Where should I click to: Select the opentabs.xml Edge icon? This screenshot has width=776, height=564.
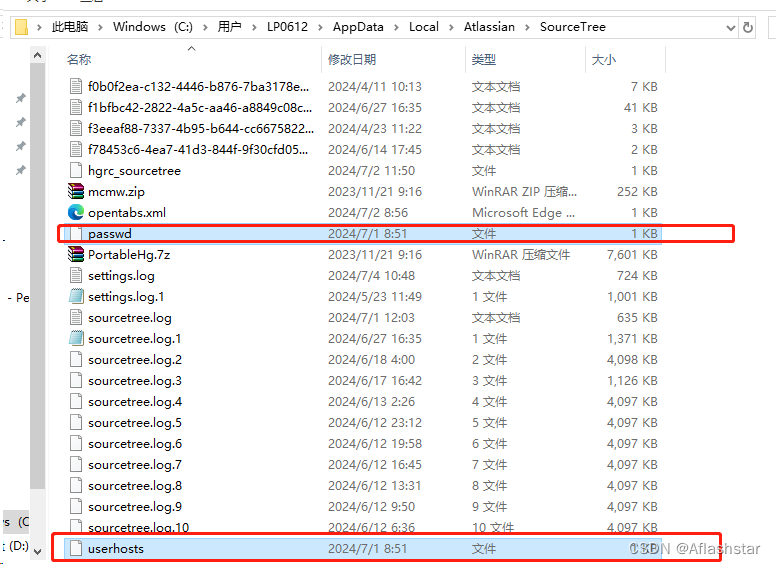(x=76, y=213)
